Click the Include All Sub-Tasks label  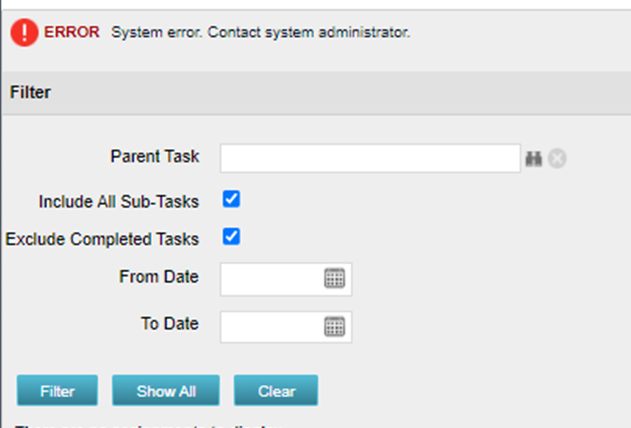[x=118, y=201]
